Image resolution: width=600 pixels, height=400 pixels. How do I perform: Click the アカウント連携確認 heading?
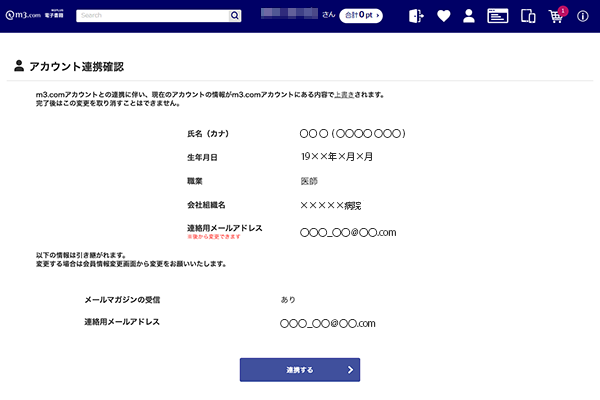(77, 66)
